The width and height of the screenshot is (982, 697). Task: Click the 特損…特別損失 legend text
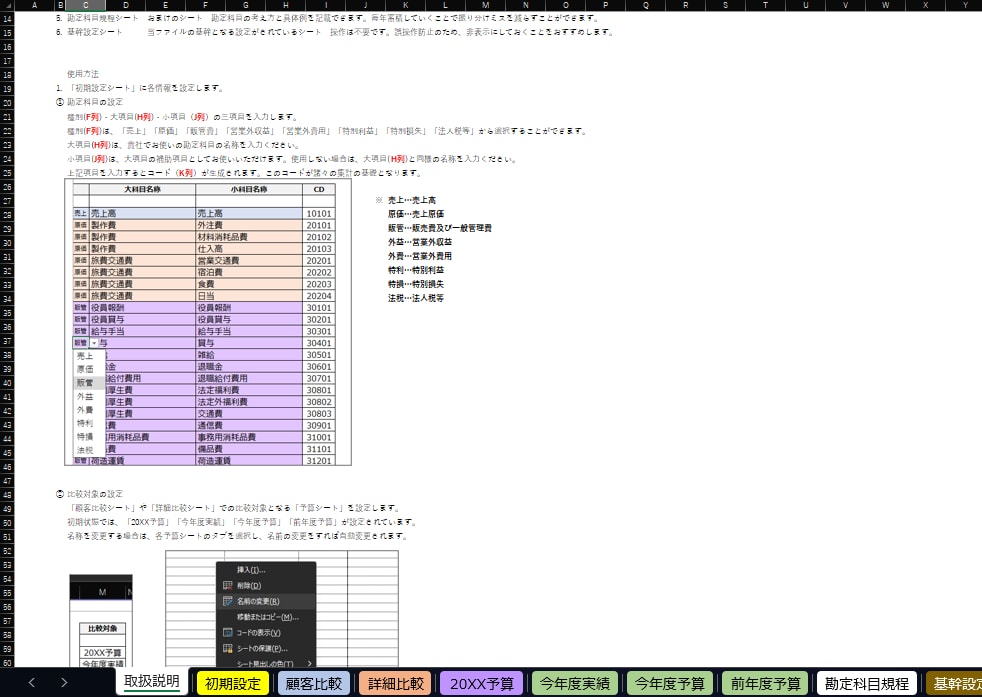tap(416, 284)
